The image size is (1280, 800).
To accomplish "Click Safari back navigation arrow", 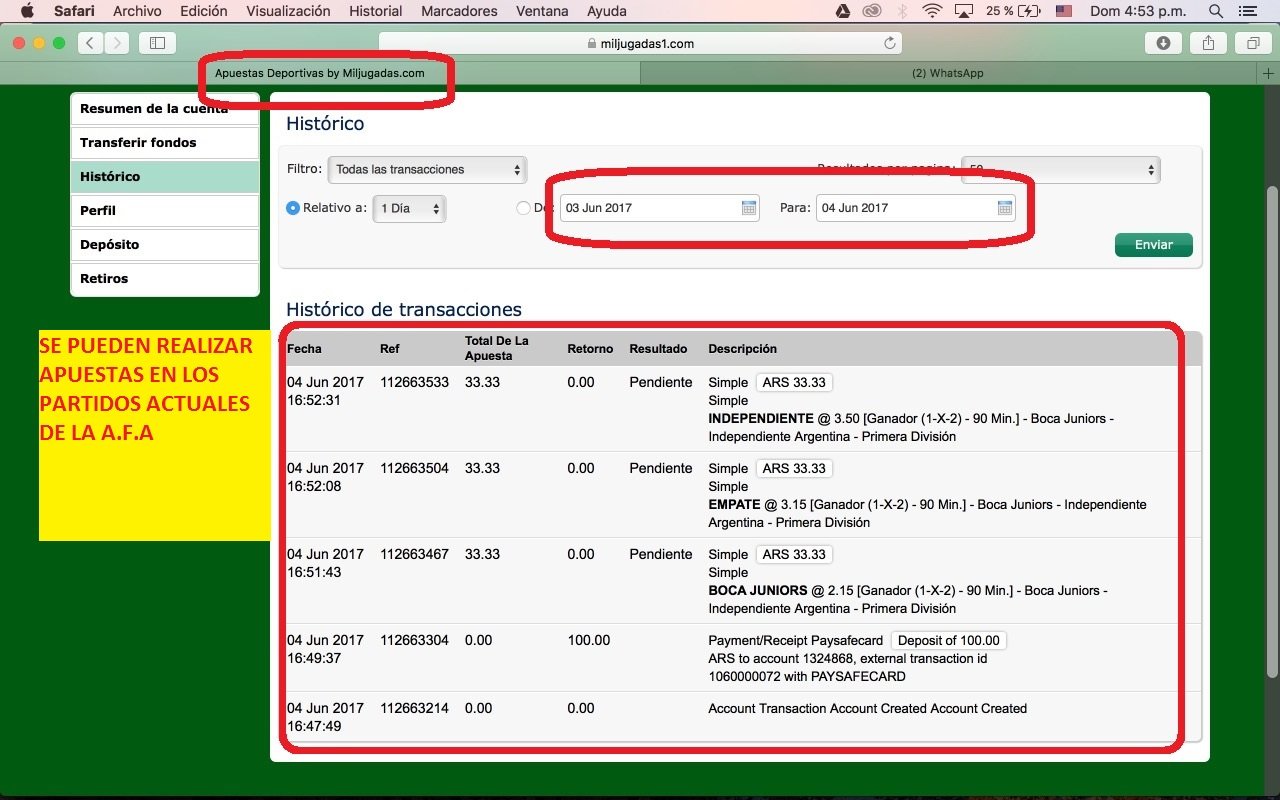I will pyautogui.click(x=91, y=43).
